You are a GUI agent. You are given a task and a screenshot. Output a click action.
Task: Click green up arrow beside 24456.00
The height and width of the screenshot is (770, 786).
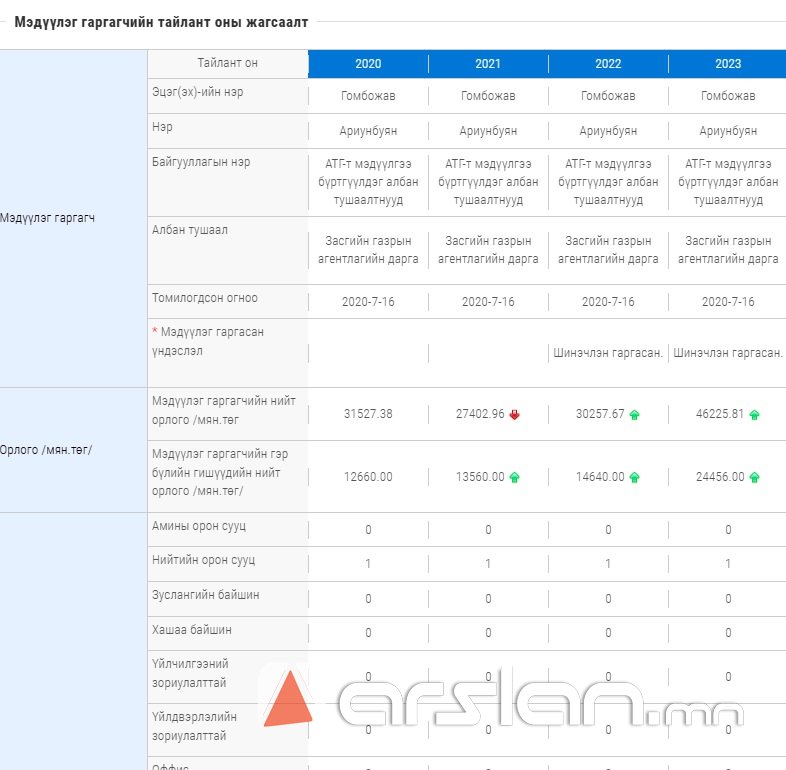point(755,478)
